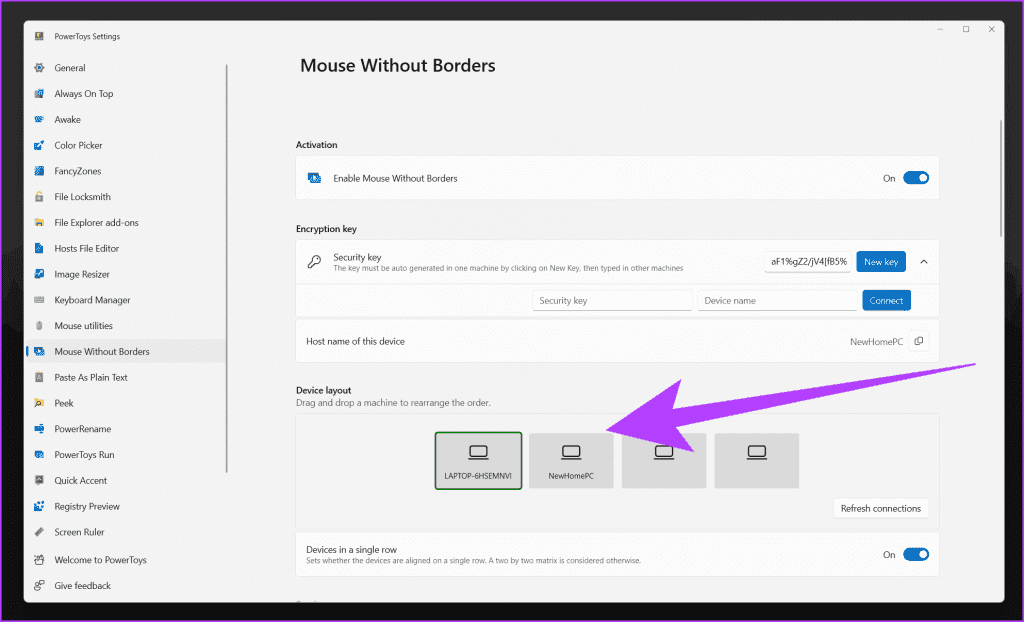1024x622 pixels.
Task: Open the Peek settings page
Action: 63,403
